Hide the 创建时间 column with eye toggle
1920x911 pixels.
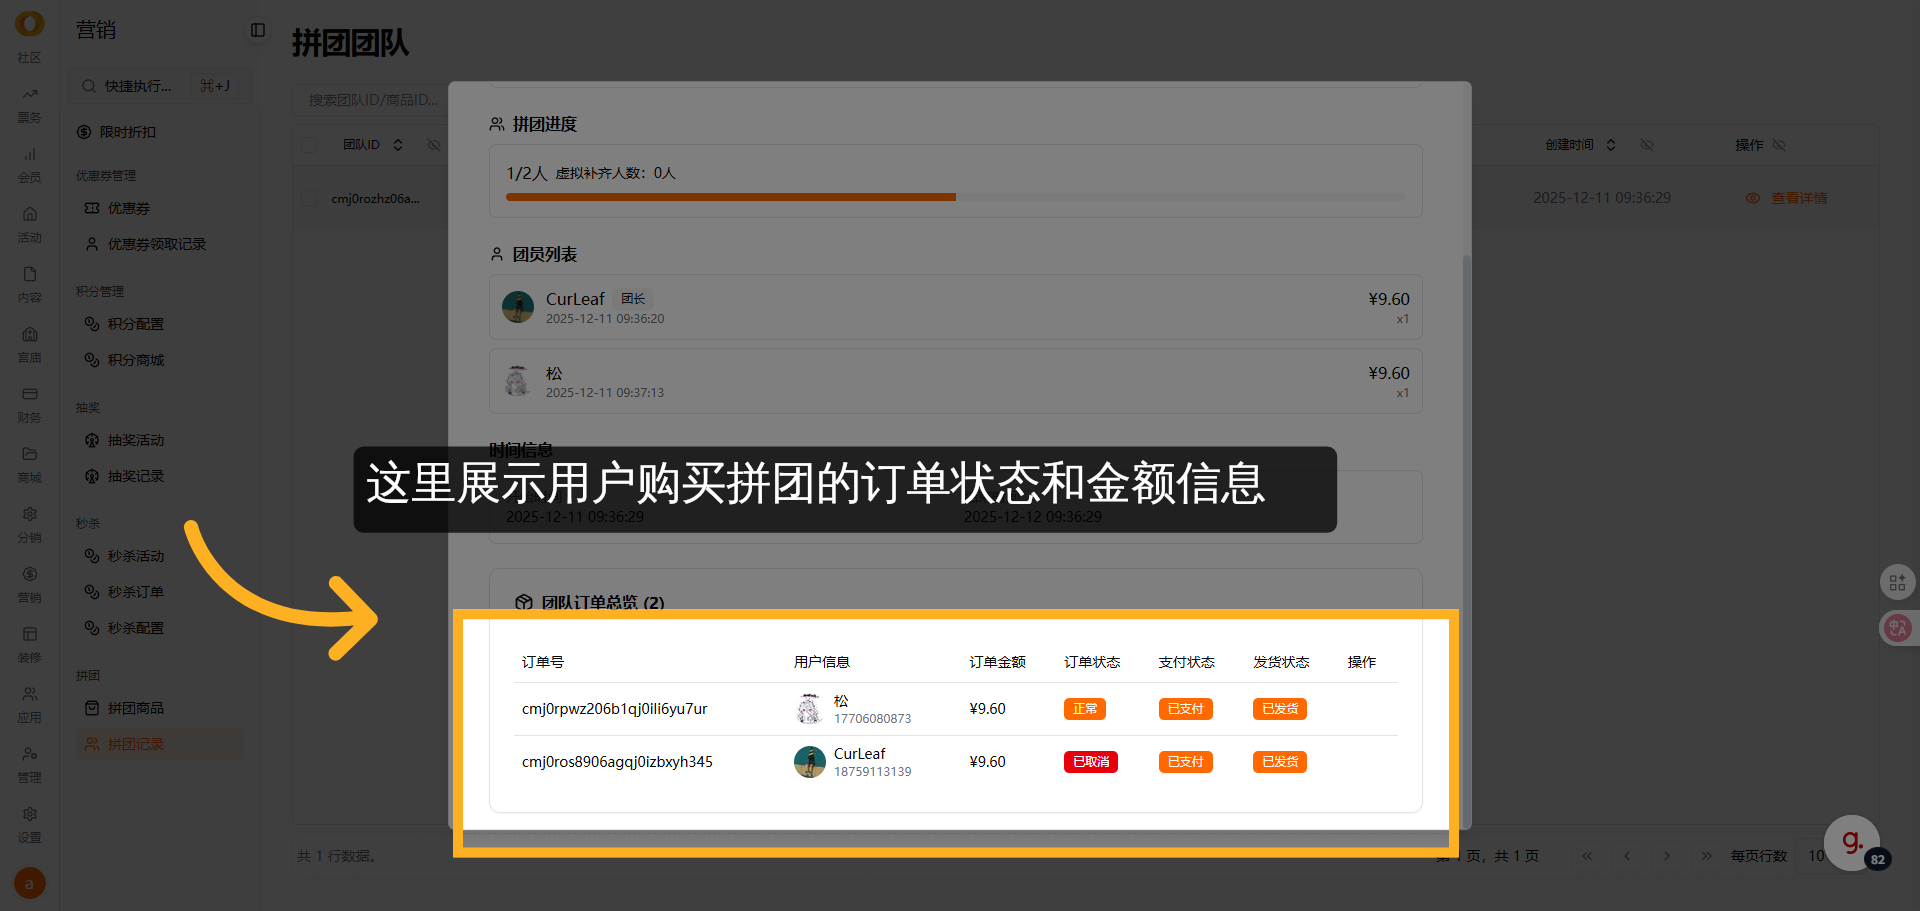pyautogui.click(x=1646, y=144)
